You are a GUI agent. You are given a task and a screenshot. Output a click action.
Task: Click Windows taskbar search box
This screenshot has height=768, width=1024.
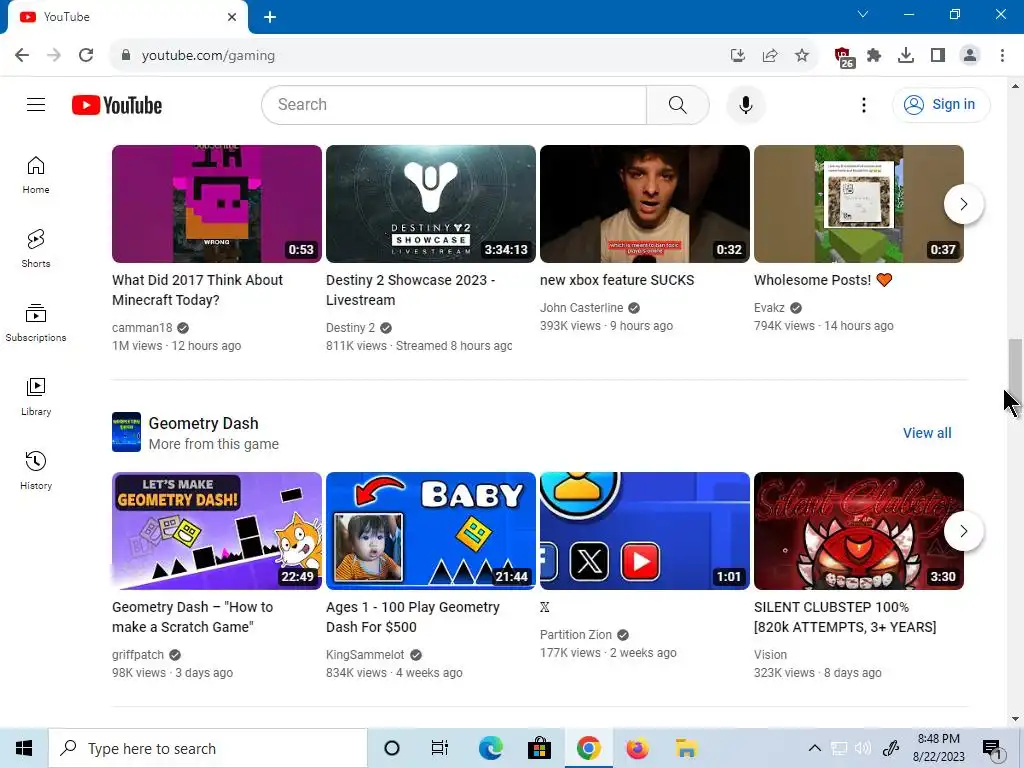208,748
